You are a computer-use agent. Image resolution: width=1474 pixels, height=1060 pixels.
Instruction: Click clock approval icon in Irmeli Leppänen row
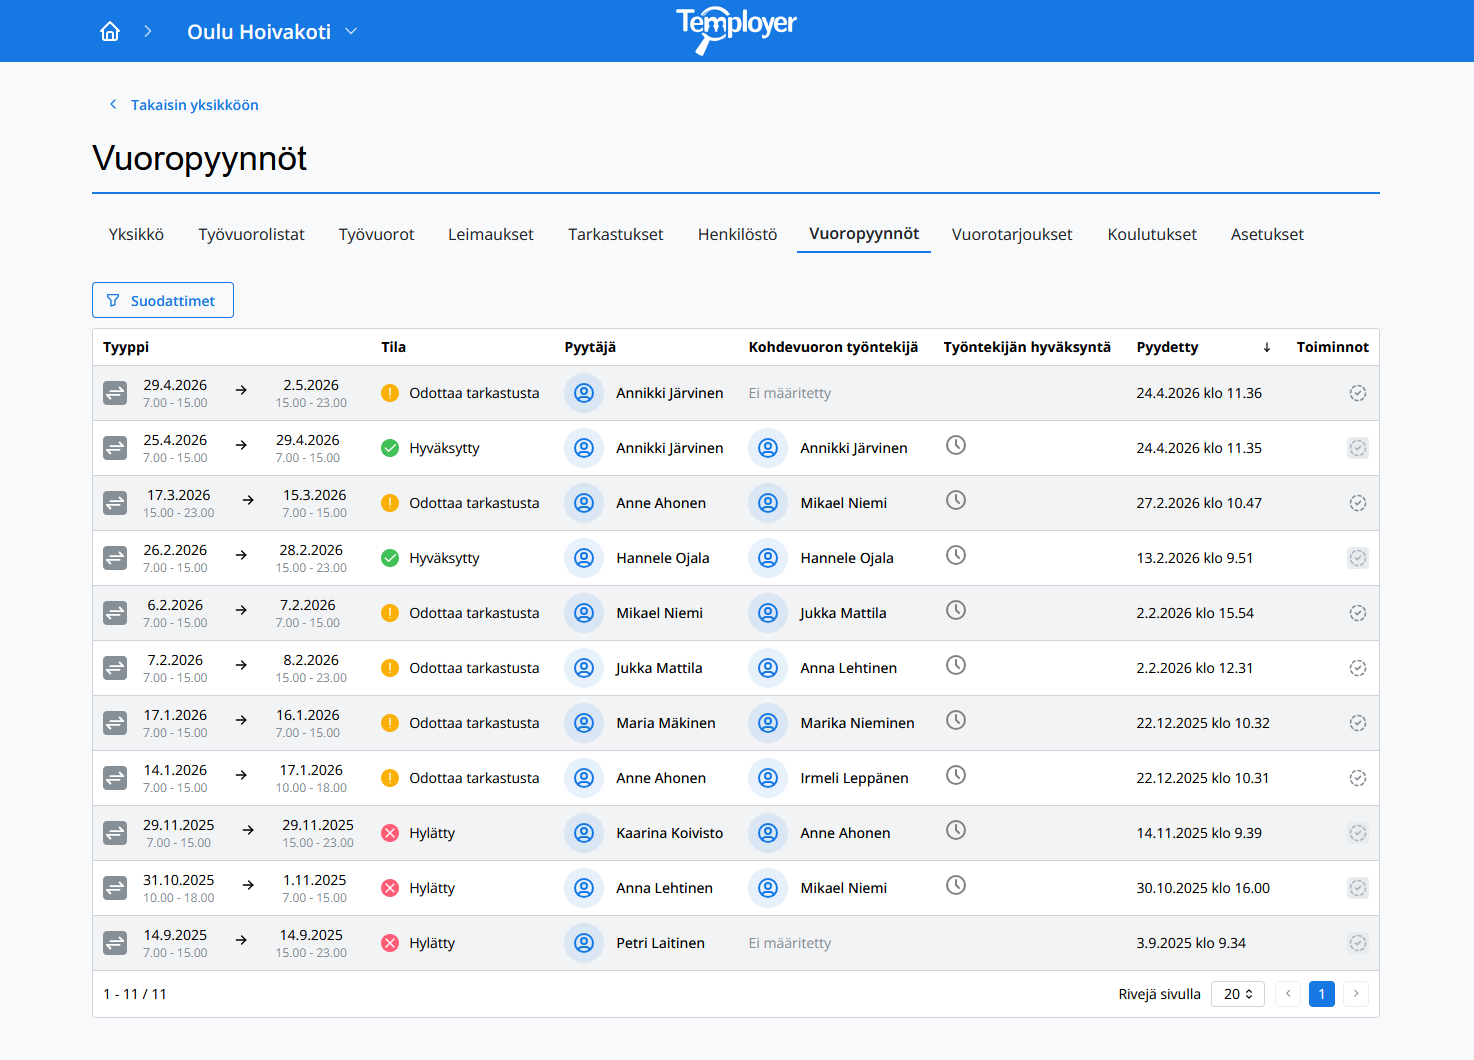pos(956,775)
